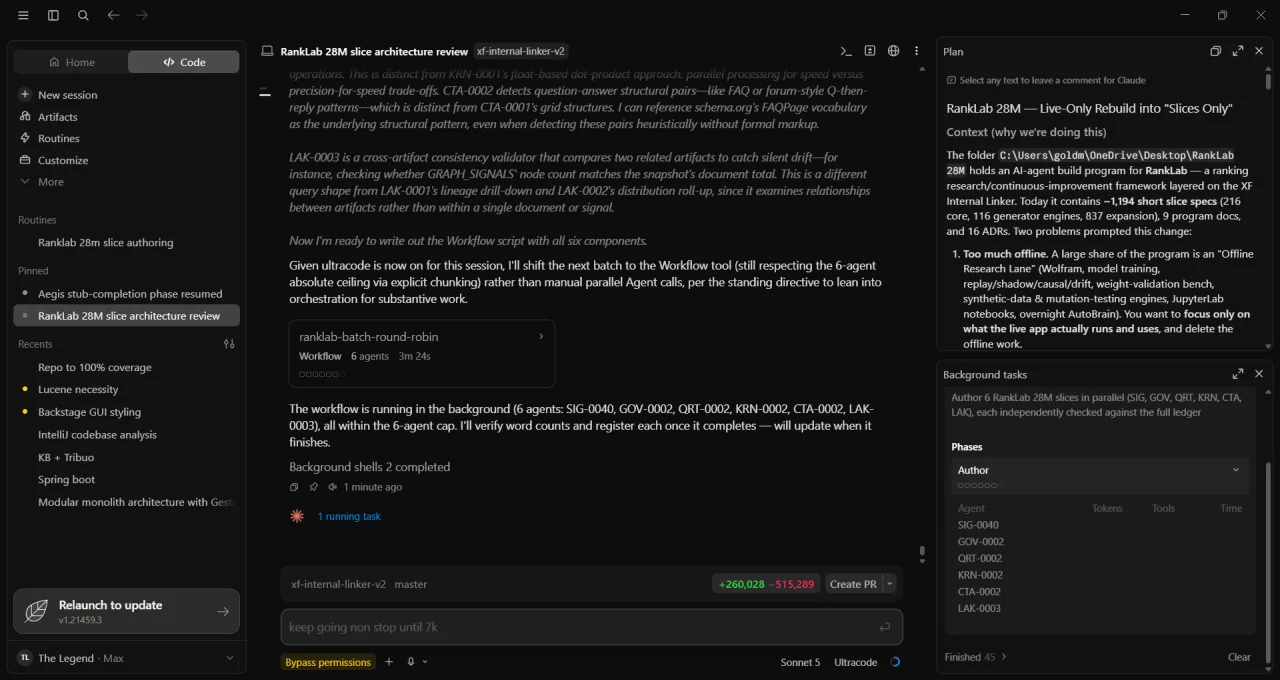Image resolution: width=1280 pixels, height=680 pixels.
Task: Pop out the Plan panel
Action: 1216,51
